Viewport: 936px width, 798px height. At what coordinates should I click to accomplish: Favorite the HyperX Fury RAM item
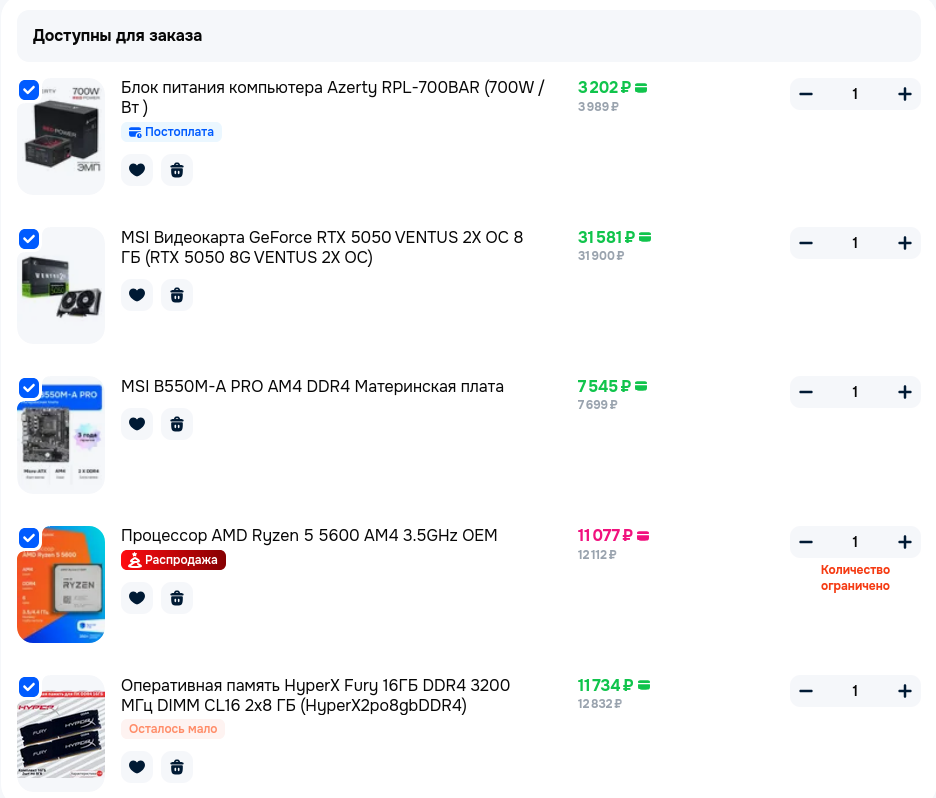pyautogui.click(x=137, y=767)
